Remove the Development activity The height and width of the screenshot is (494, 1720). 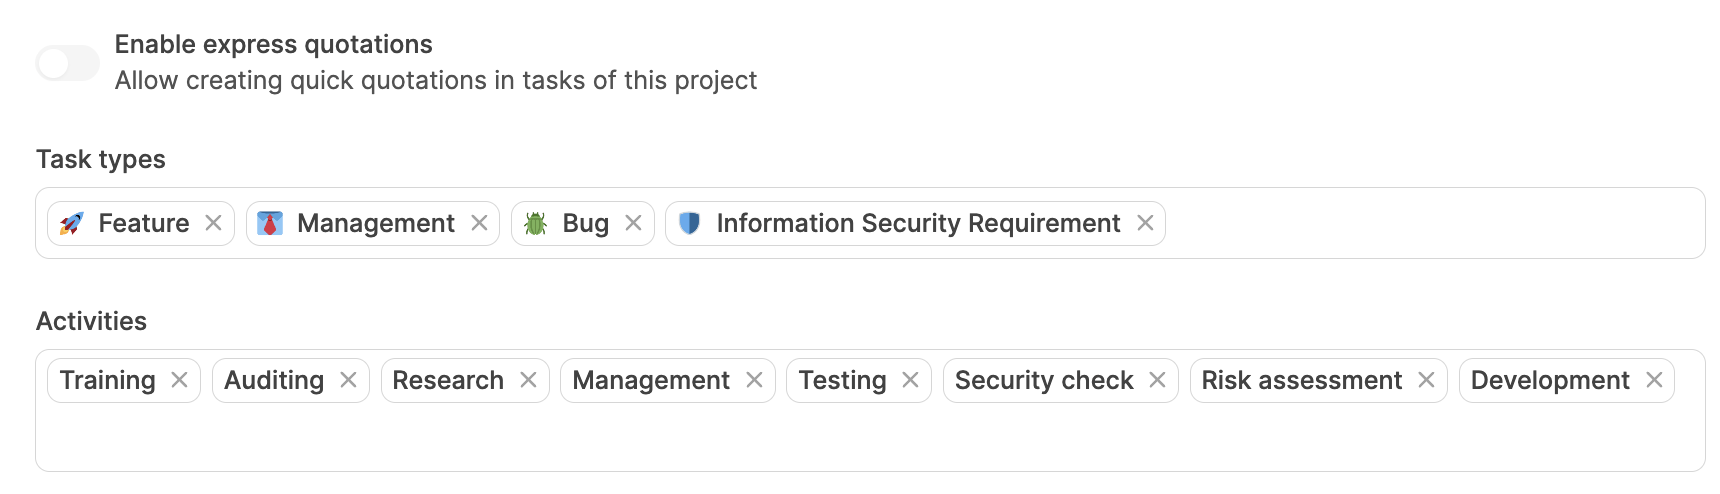coord(1654,380)
